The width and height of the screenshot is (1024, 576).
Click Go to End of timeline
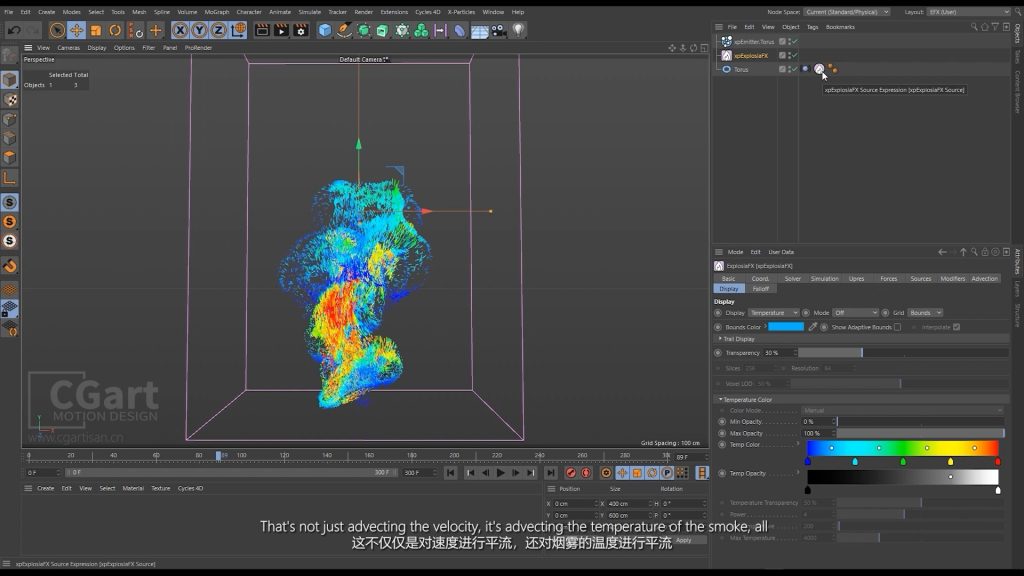[551, 472]
